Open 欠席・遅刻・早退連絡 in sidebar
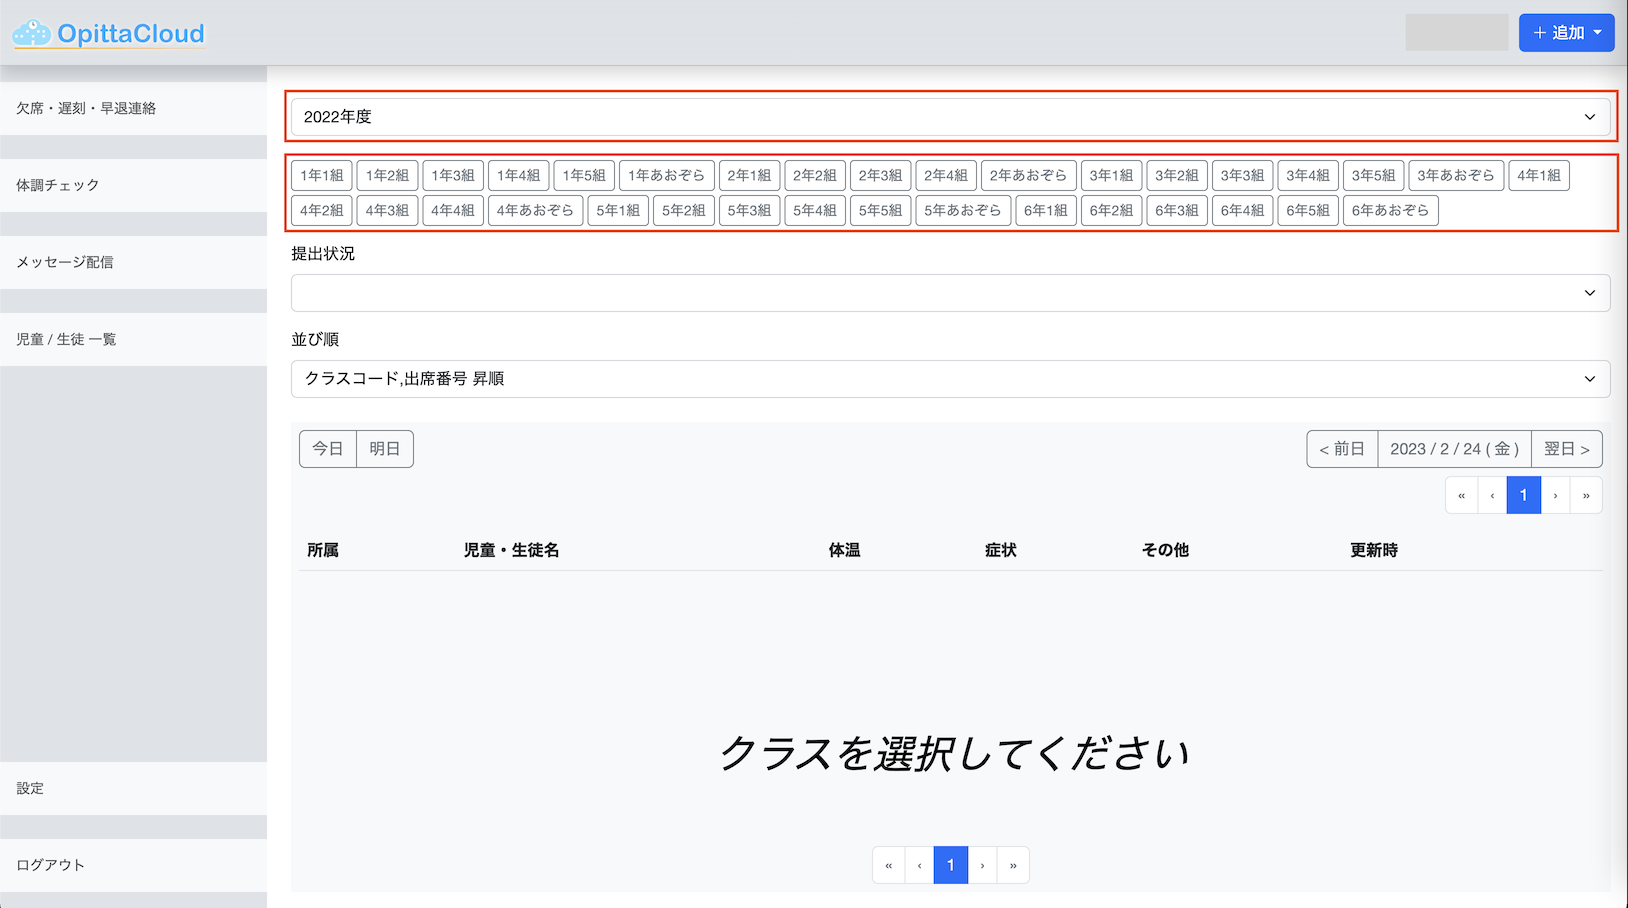Image resolution: width=1628 pixels, height=908 pixels. (x=133, y=108)
